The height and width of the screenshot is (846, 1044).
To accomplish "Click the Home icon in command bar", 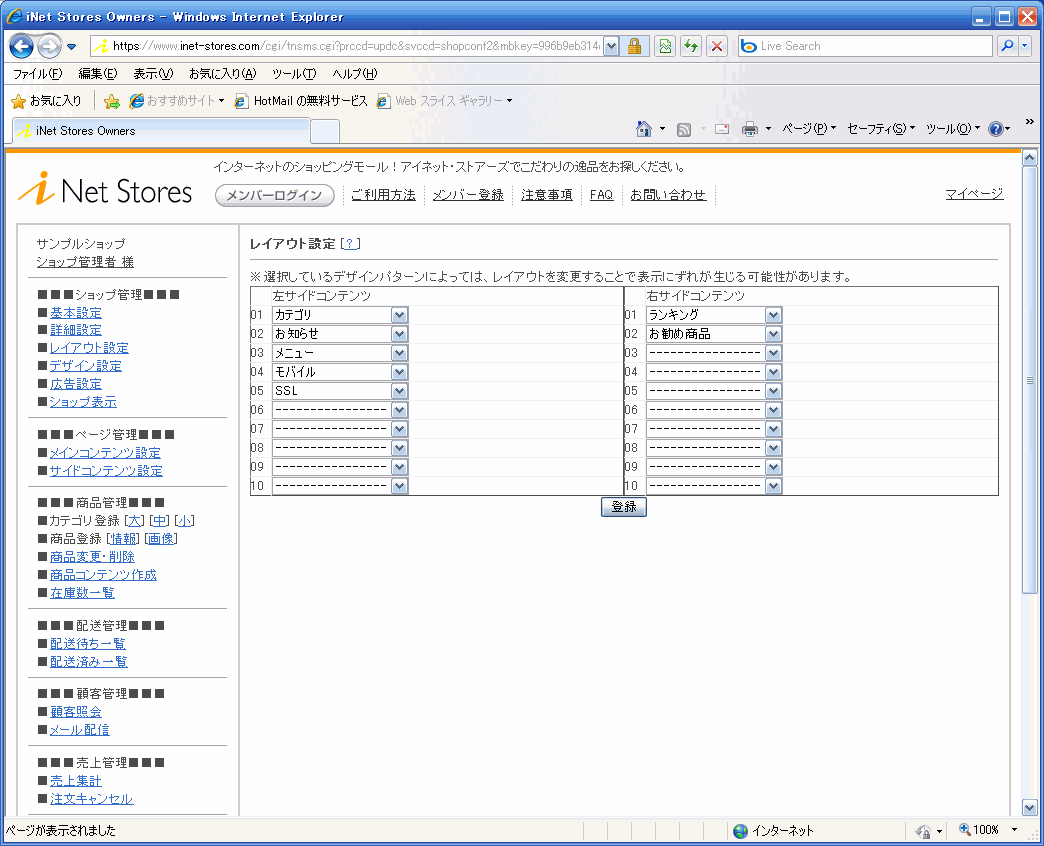I will point(644,129).
